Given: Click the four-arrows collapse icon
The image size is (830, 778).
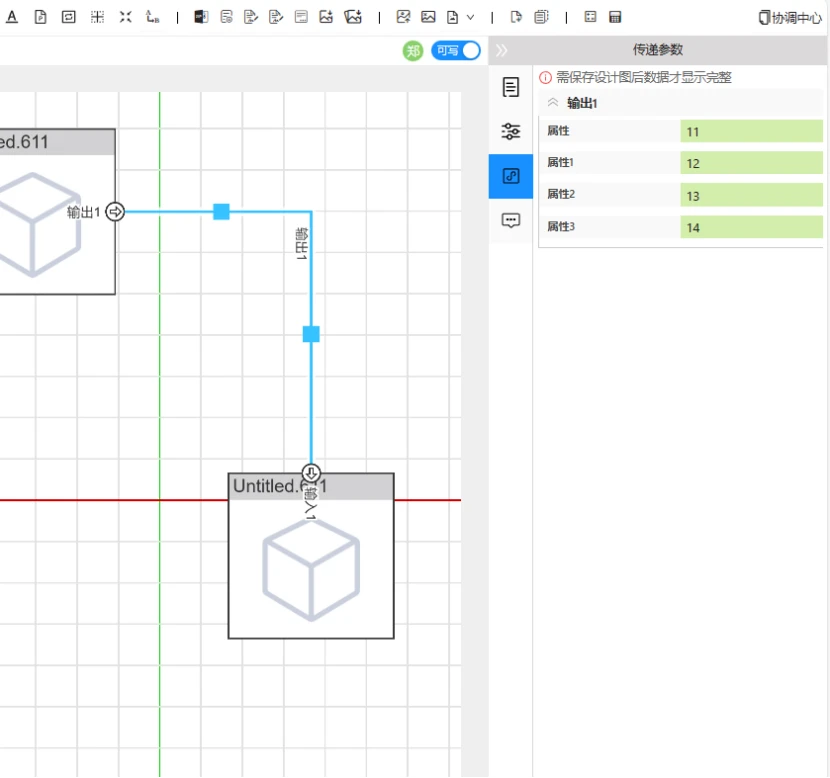Looking at the screenshot, I should (125, 17).
